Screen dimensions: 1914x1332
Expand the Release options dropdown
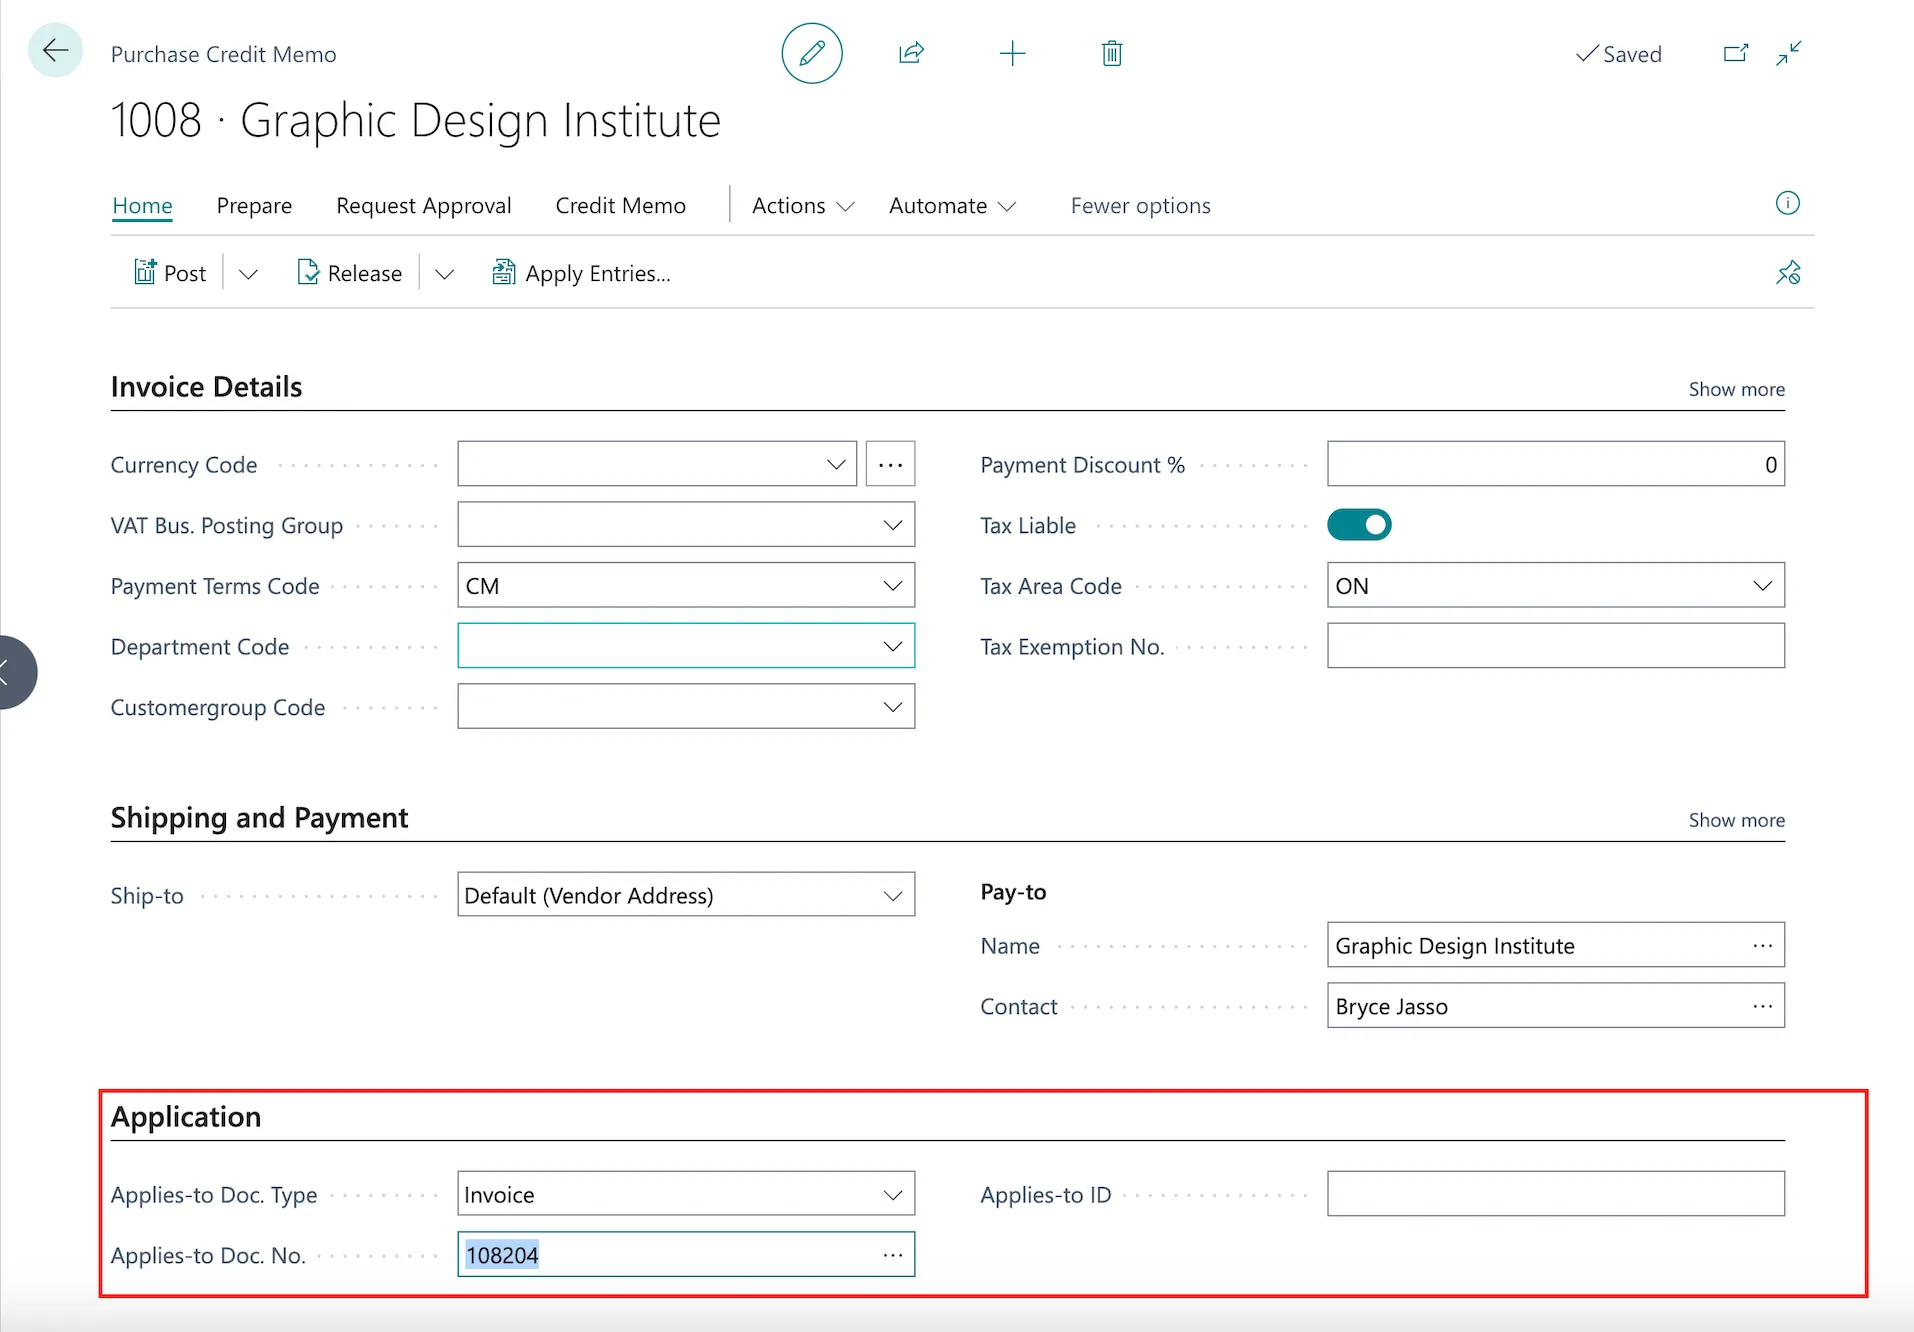click(445, 273)
